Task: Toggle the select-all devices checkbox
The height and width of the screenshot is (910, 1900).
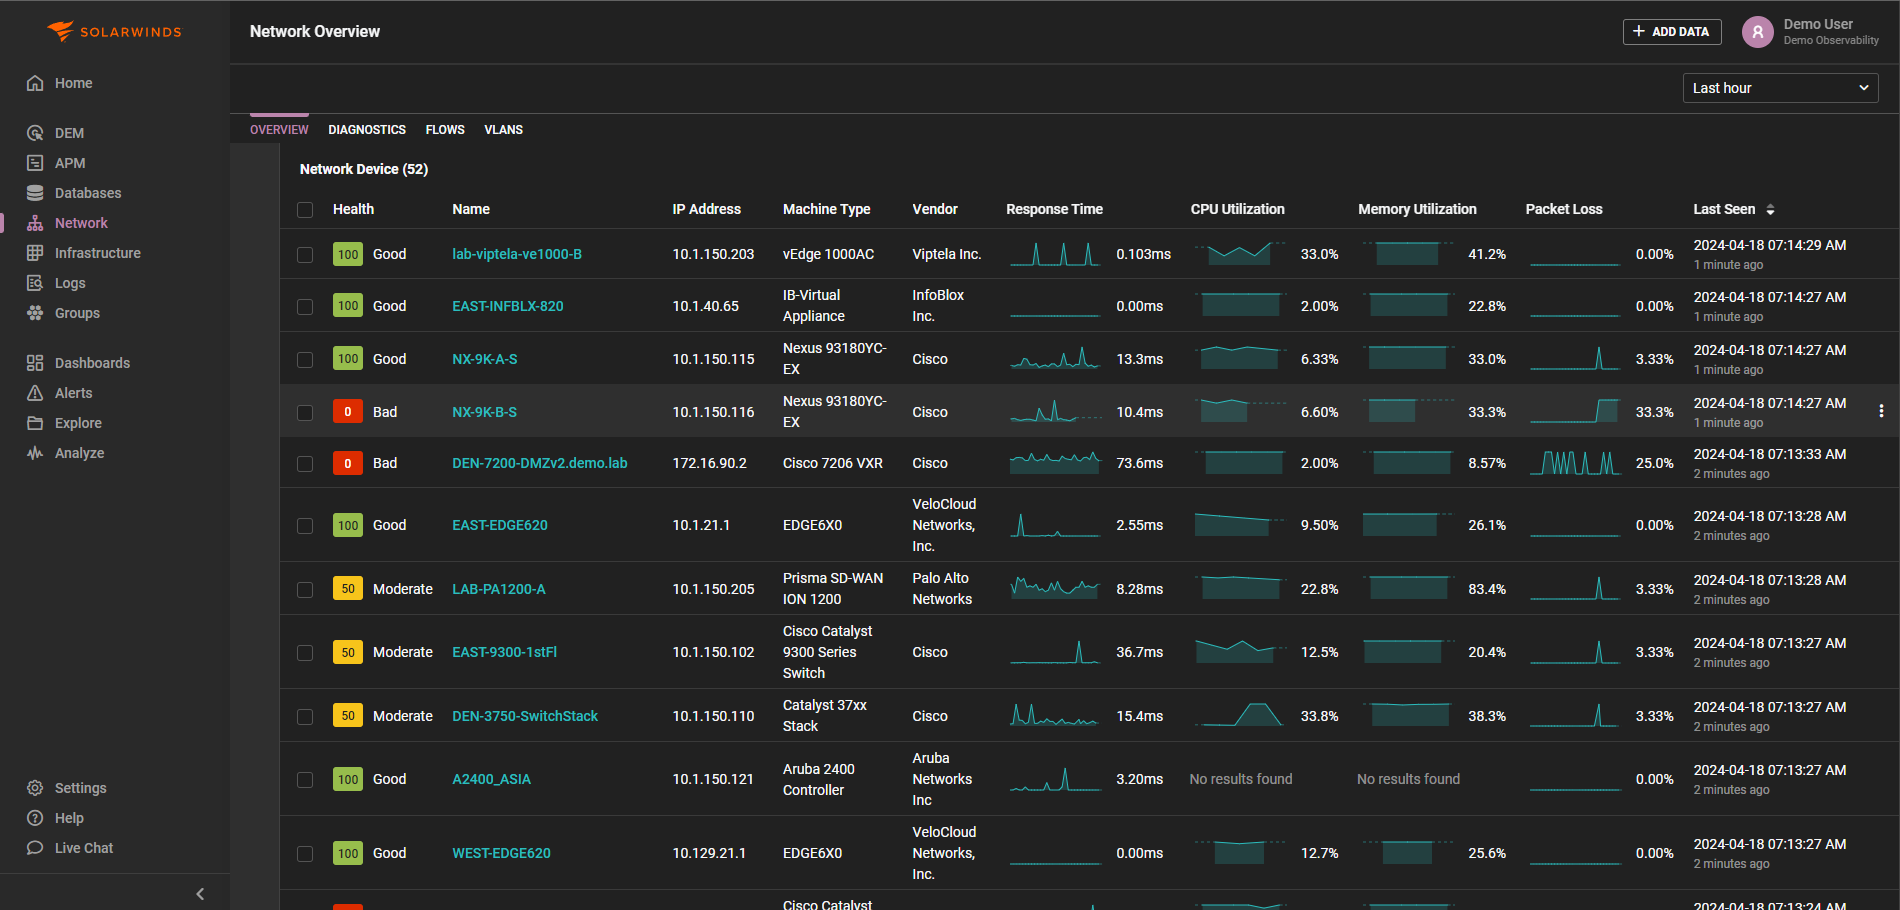Action: tap(305, 210)
